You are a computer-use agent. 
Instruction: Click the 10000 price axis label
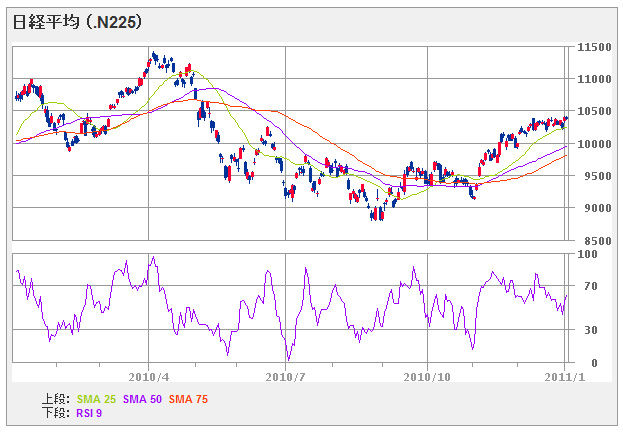[x=594, y=144]
